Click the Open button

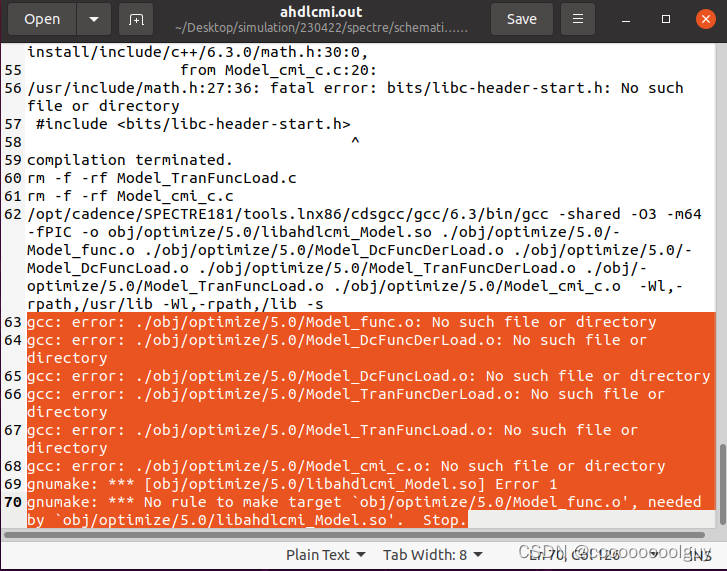(42, 19)
